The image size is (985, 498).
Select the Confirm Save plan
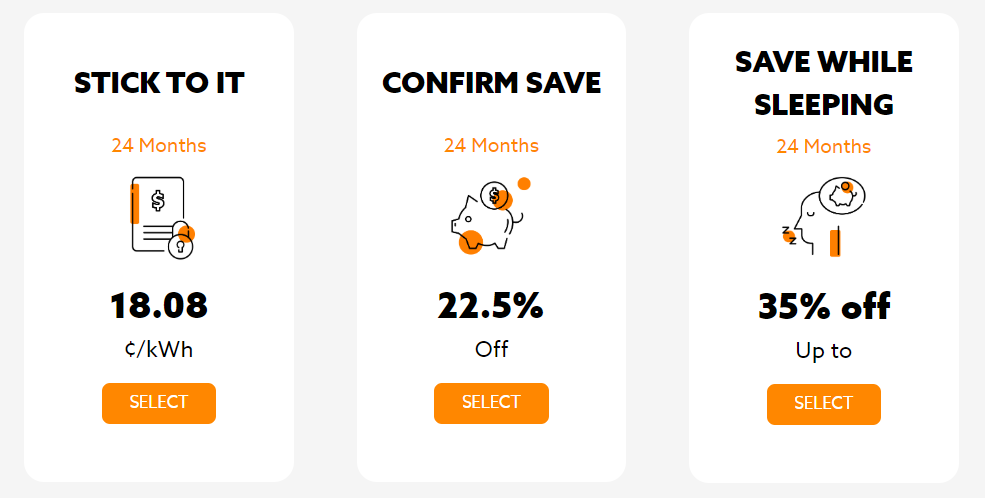pos(491,403)
